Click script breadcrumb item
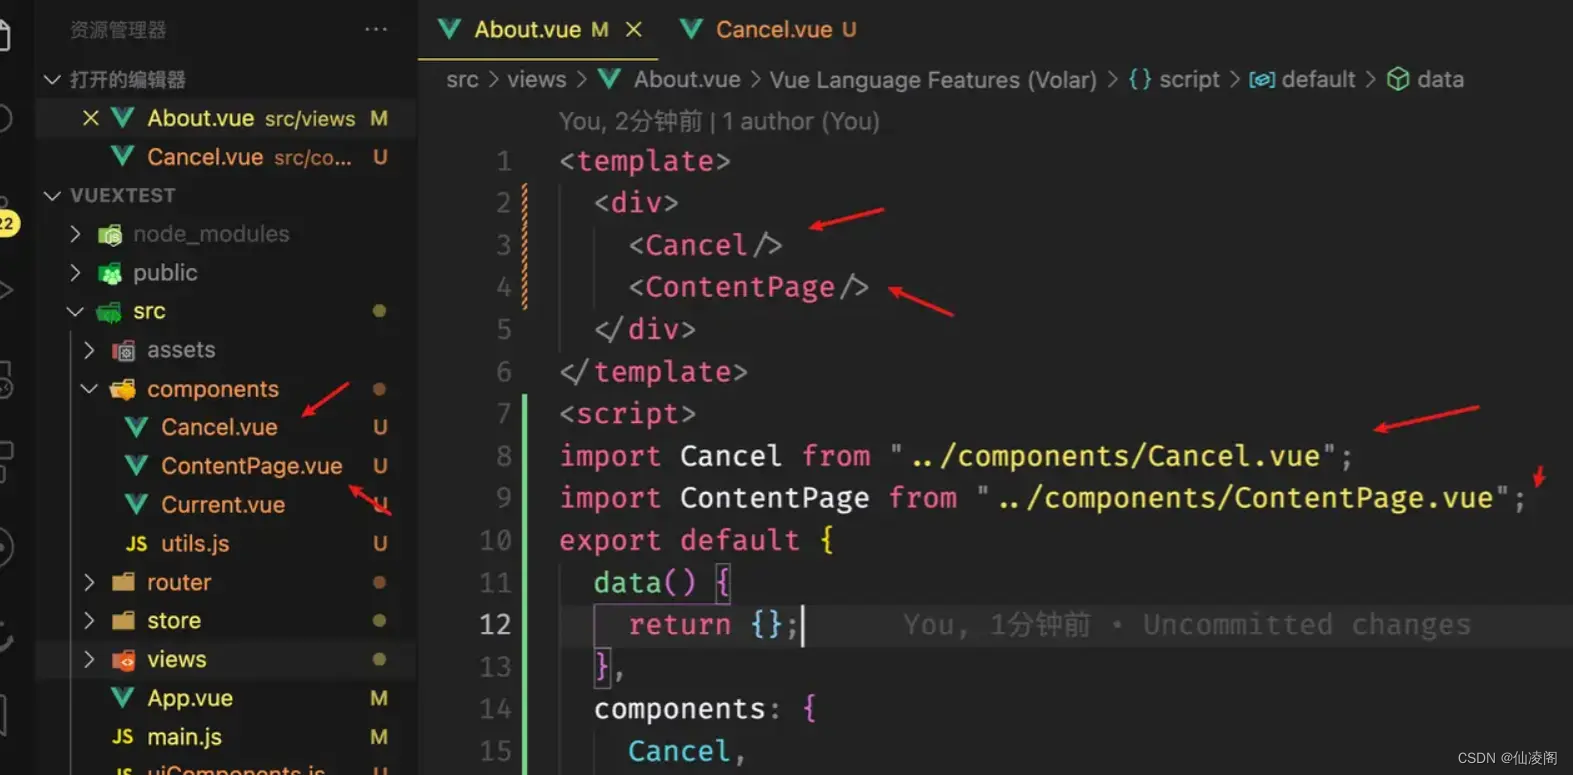This screenshot has height=775, width=1573. click(1189, 79)
